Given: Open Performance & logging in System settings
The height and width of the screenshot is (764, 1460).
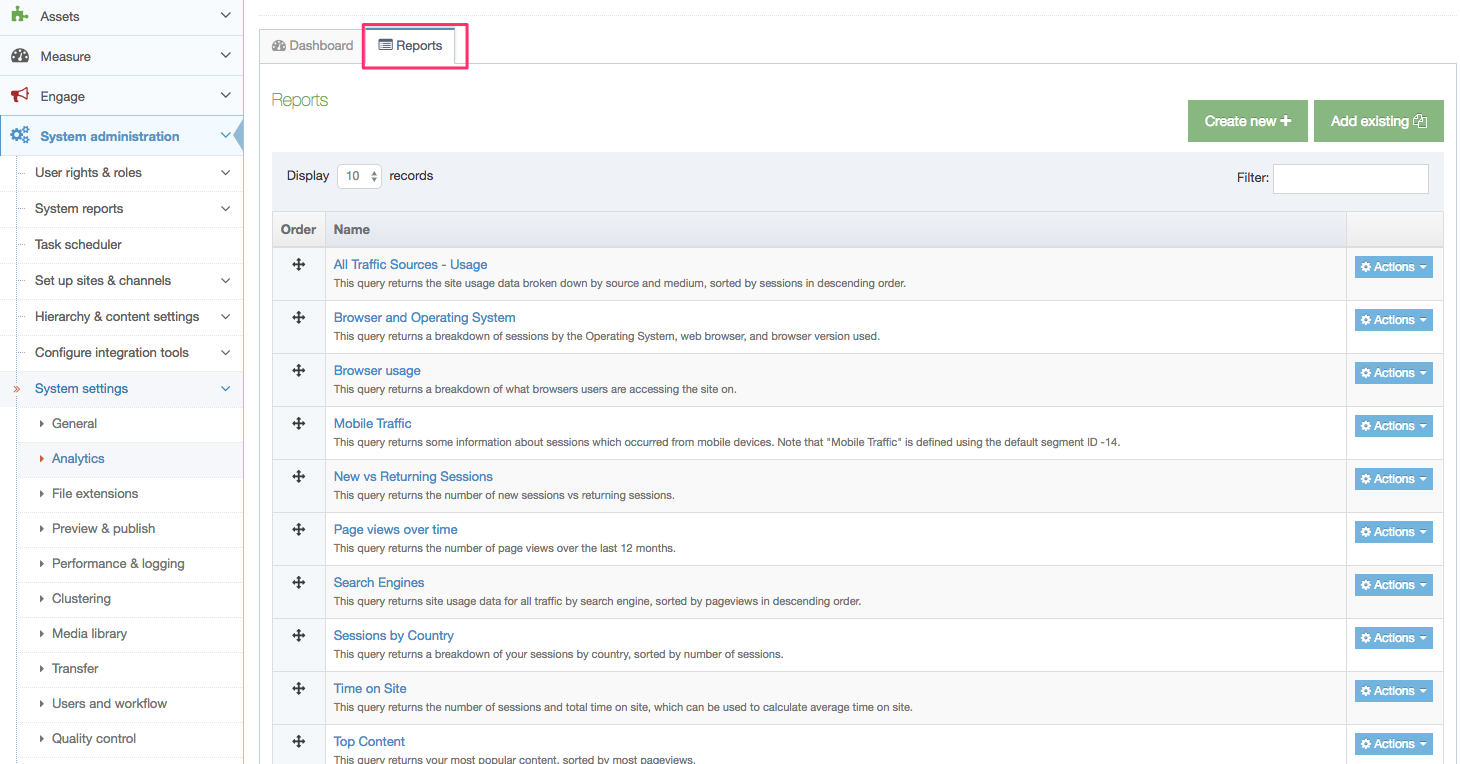Looking at the screenshot, I should 118,564.
